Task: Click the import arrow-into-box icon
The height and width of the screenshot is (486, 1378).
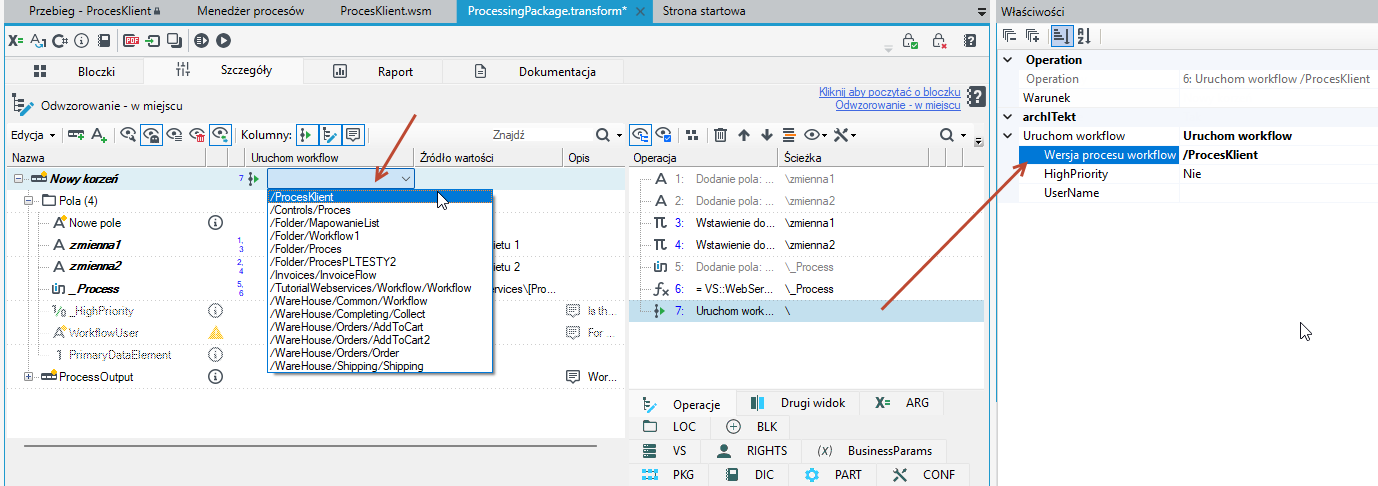Action: tap(153, 41)
